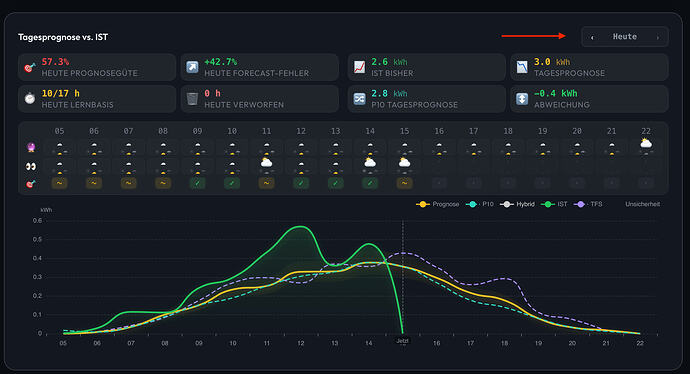Click the 2.6 kWh IST Bisher value
The height and width of the screenshot is (374, 690).
pyautogui.click(x=389, y=62)
